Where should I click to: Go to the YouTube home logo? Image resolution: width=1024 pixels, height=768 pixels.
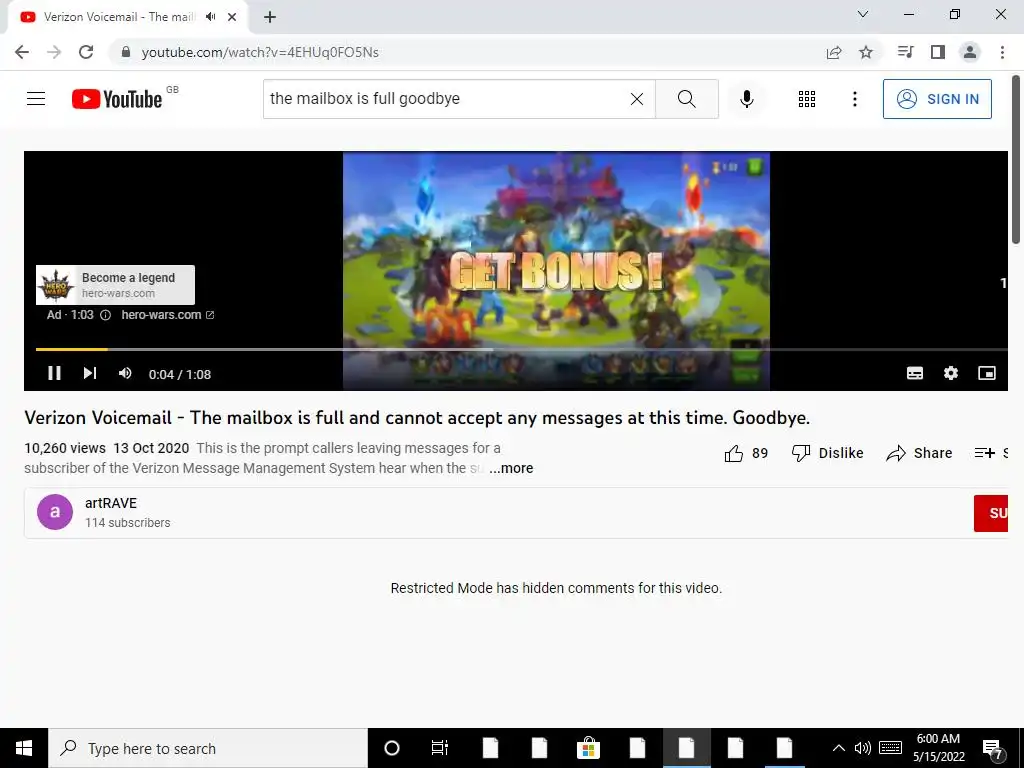pyautogui.click(x=117, y=99)
